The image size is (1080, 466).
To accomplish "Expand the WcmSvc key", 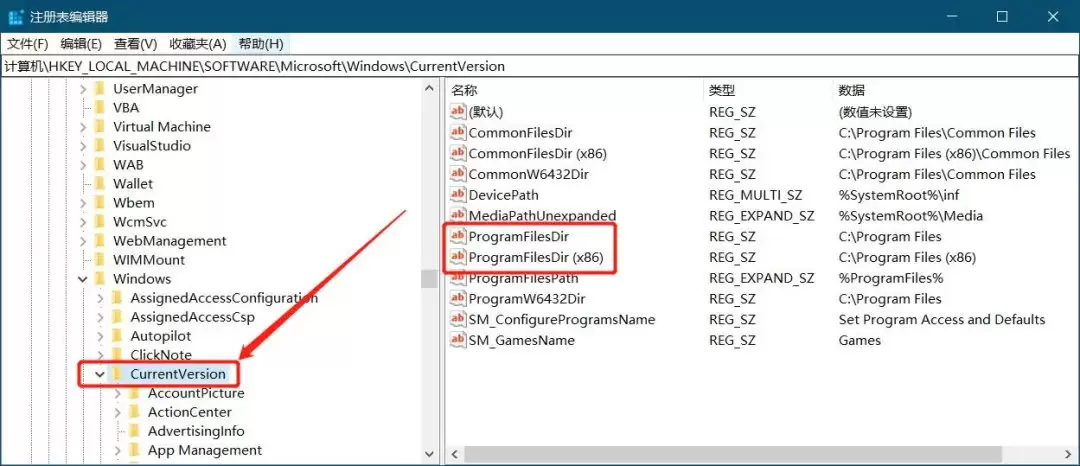I will click(x=83, y=222).
